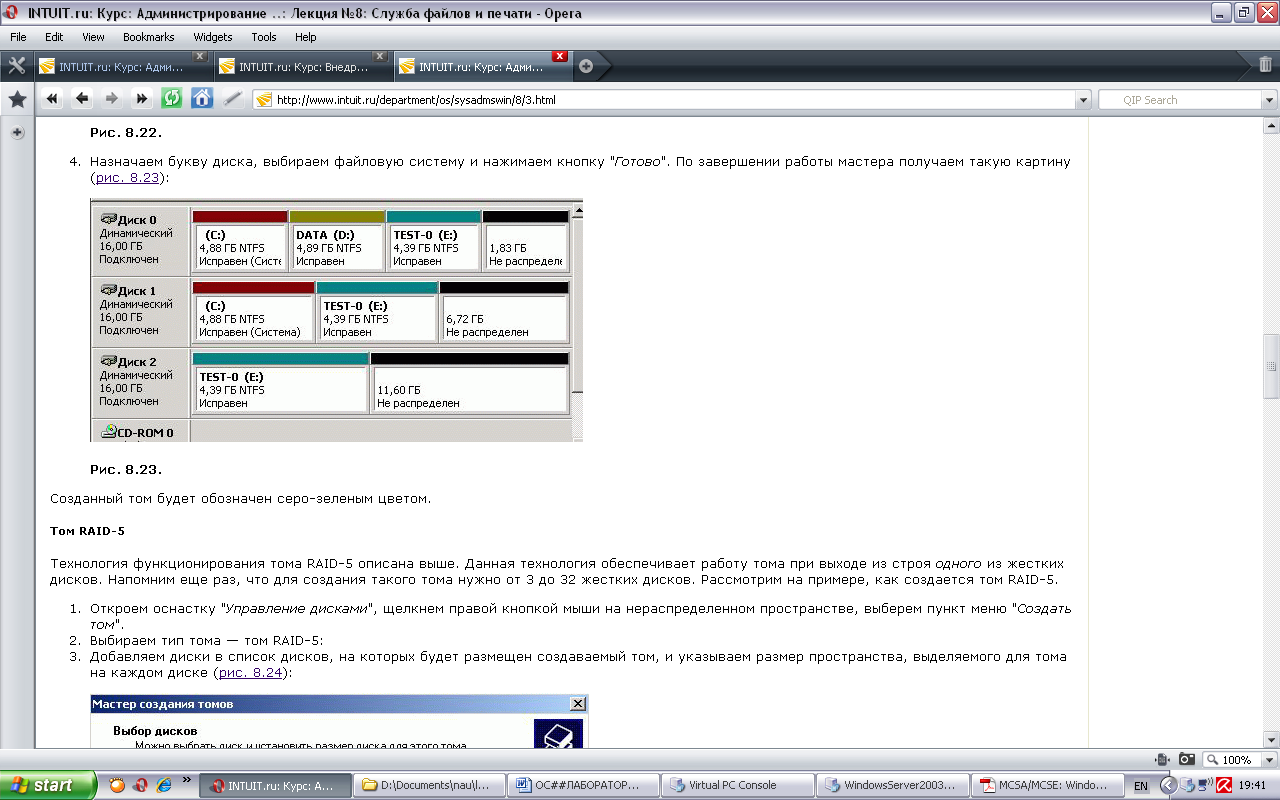Click the 'Том RAID-5' heading
Screen dimensions: 1280x800
[87, 529]
